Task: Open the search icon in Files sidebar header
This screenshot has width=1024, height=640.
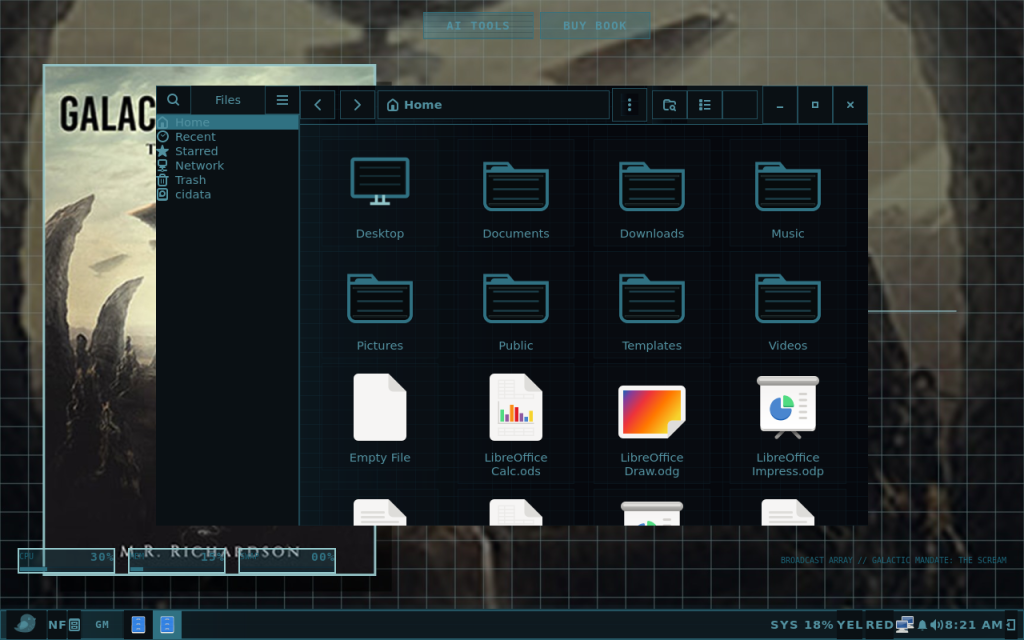Action: coord(173,100)
